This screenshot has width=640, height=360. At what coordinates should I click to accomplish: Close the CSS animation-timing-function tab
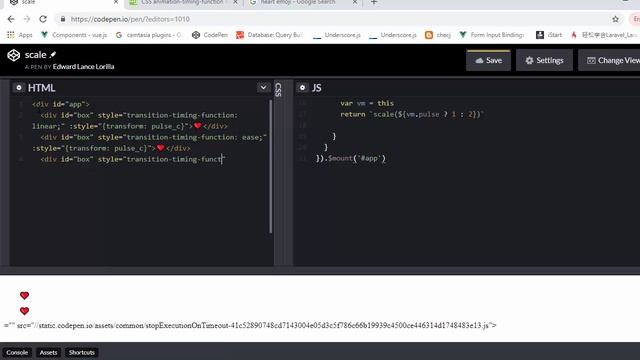coord(235,2)
